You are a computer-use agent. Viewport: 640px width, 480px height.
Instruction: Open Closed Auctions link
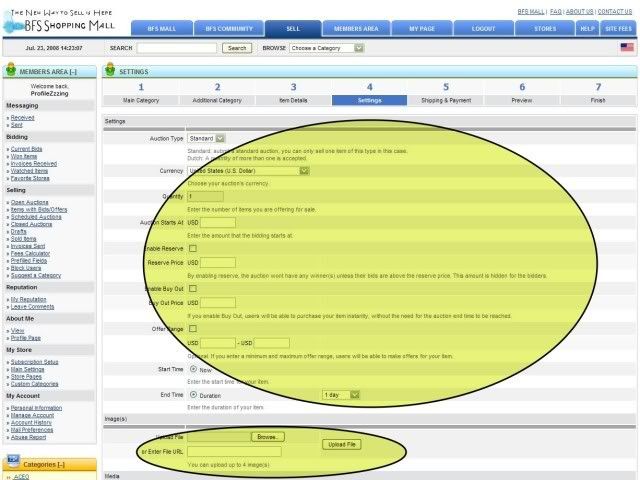coord(31,224)
